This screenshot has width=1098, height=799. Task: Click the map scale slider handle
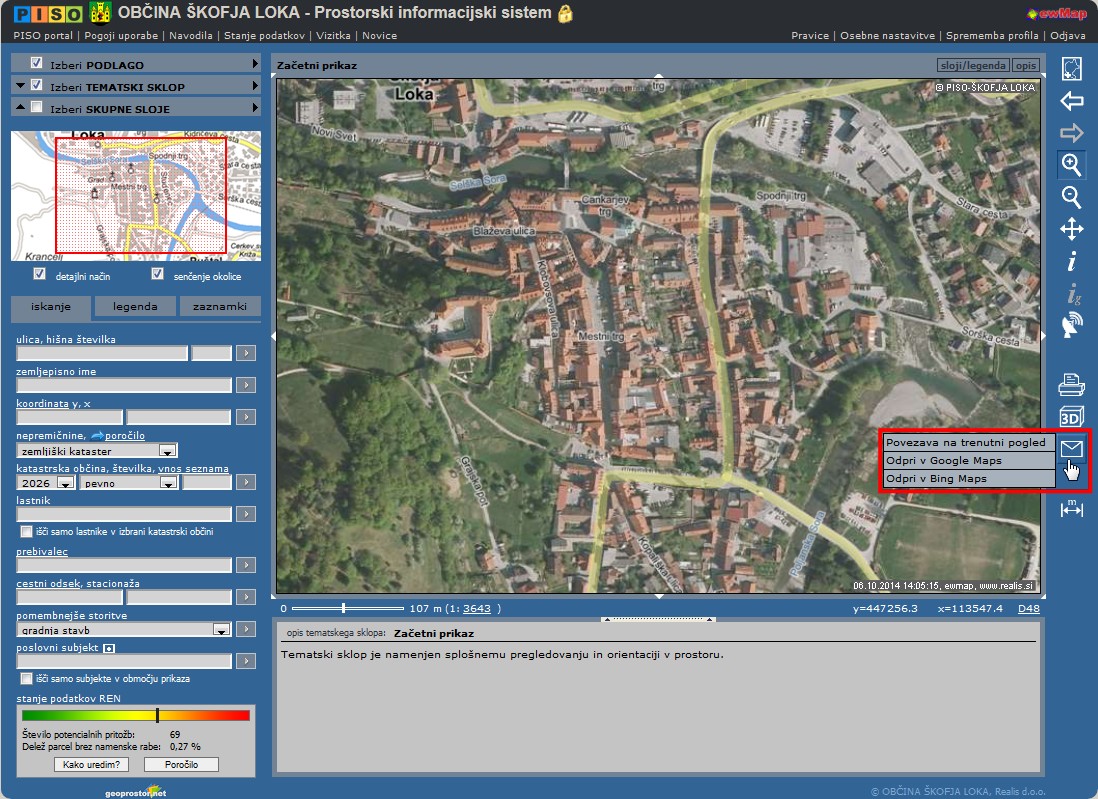[x=343, y=608]
